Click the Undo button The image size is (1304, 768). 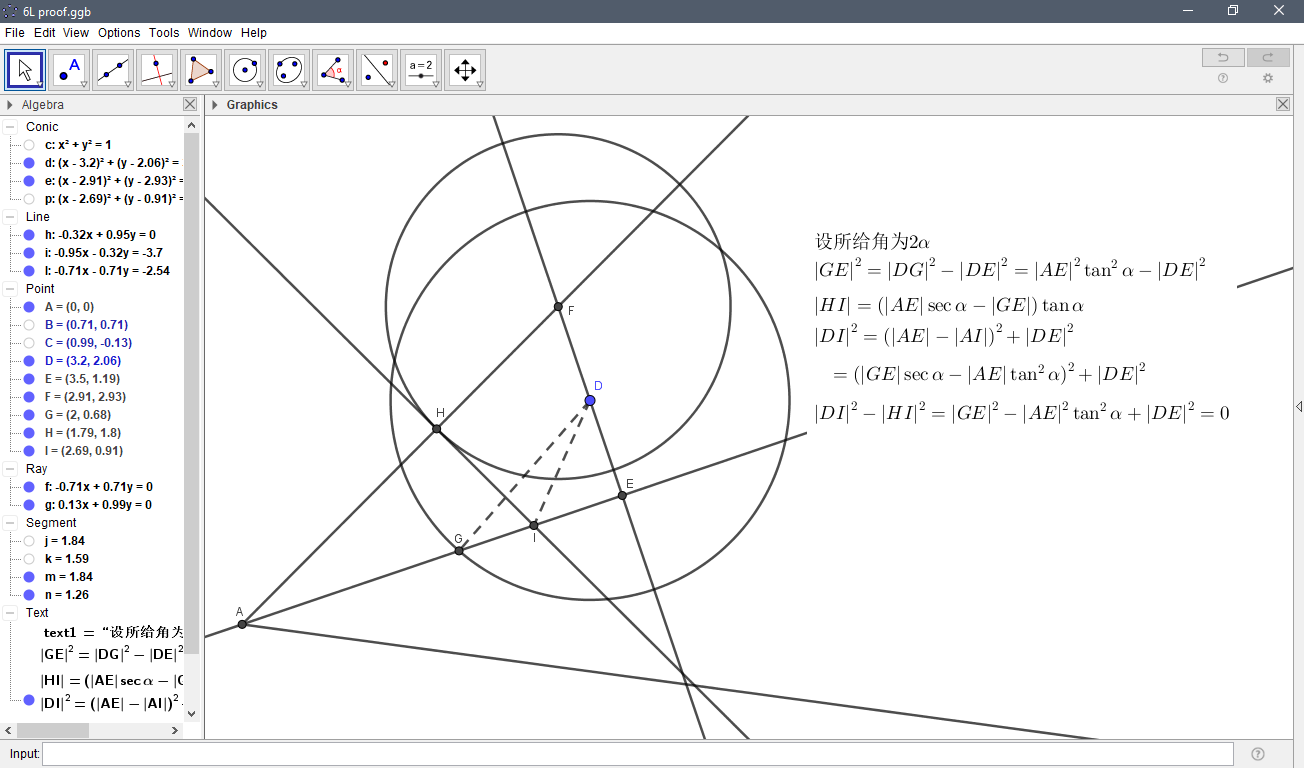pyautogui.click(x=1222, y=57)
